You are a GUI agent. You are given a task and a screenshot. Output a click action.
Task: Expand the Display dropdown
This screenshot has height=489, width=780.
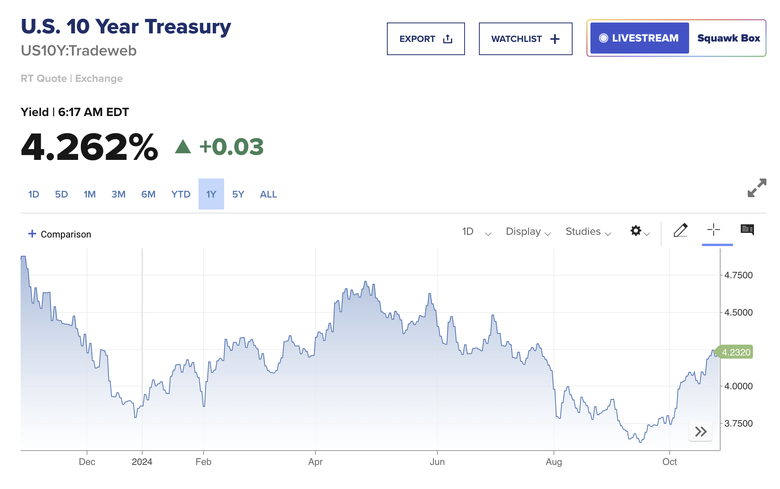(529, 232)
